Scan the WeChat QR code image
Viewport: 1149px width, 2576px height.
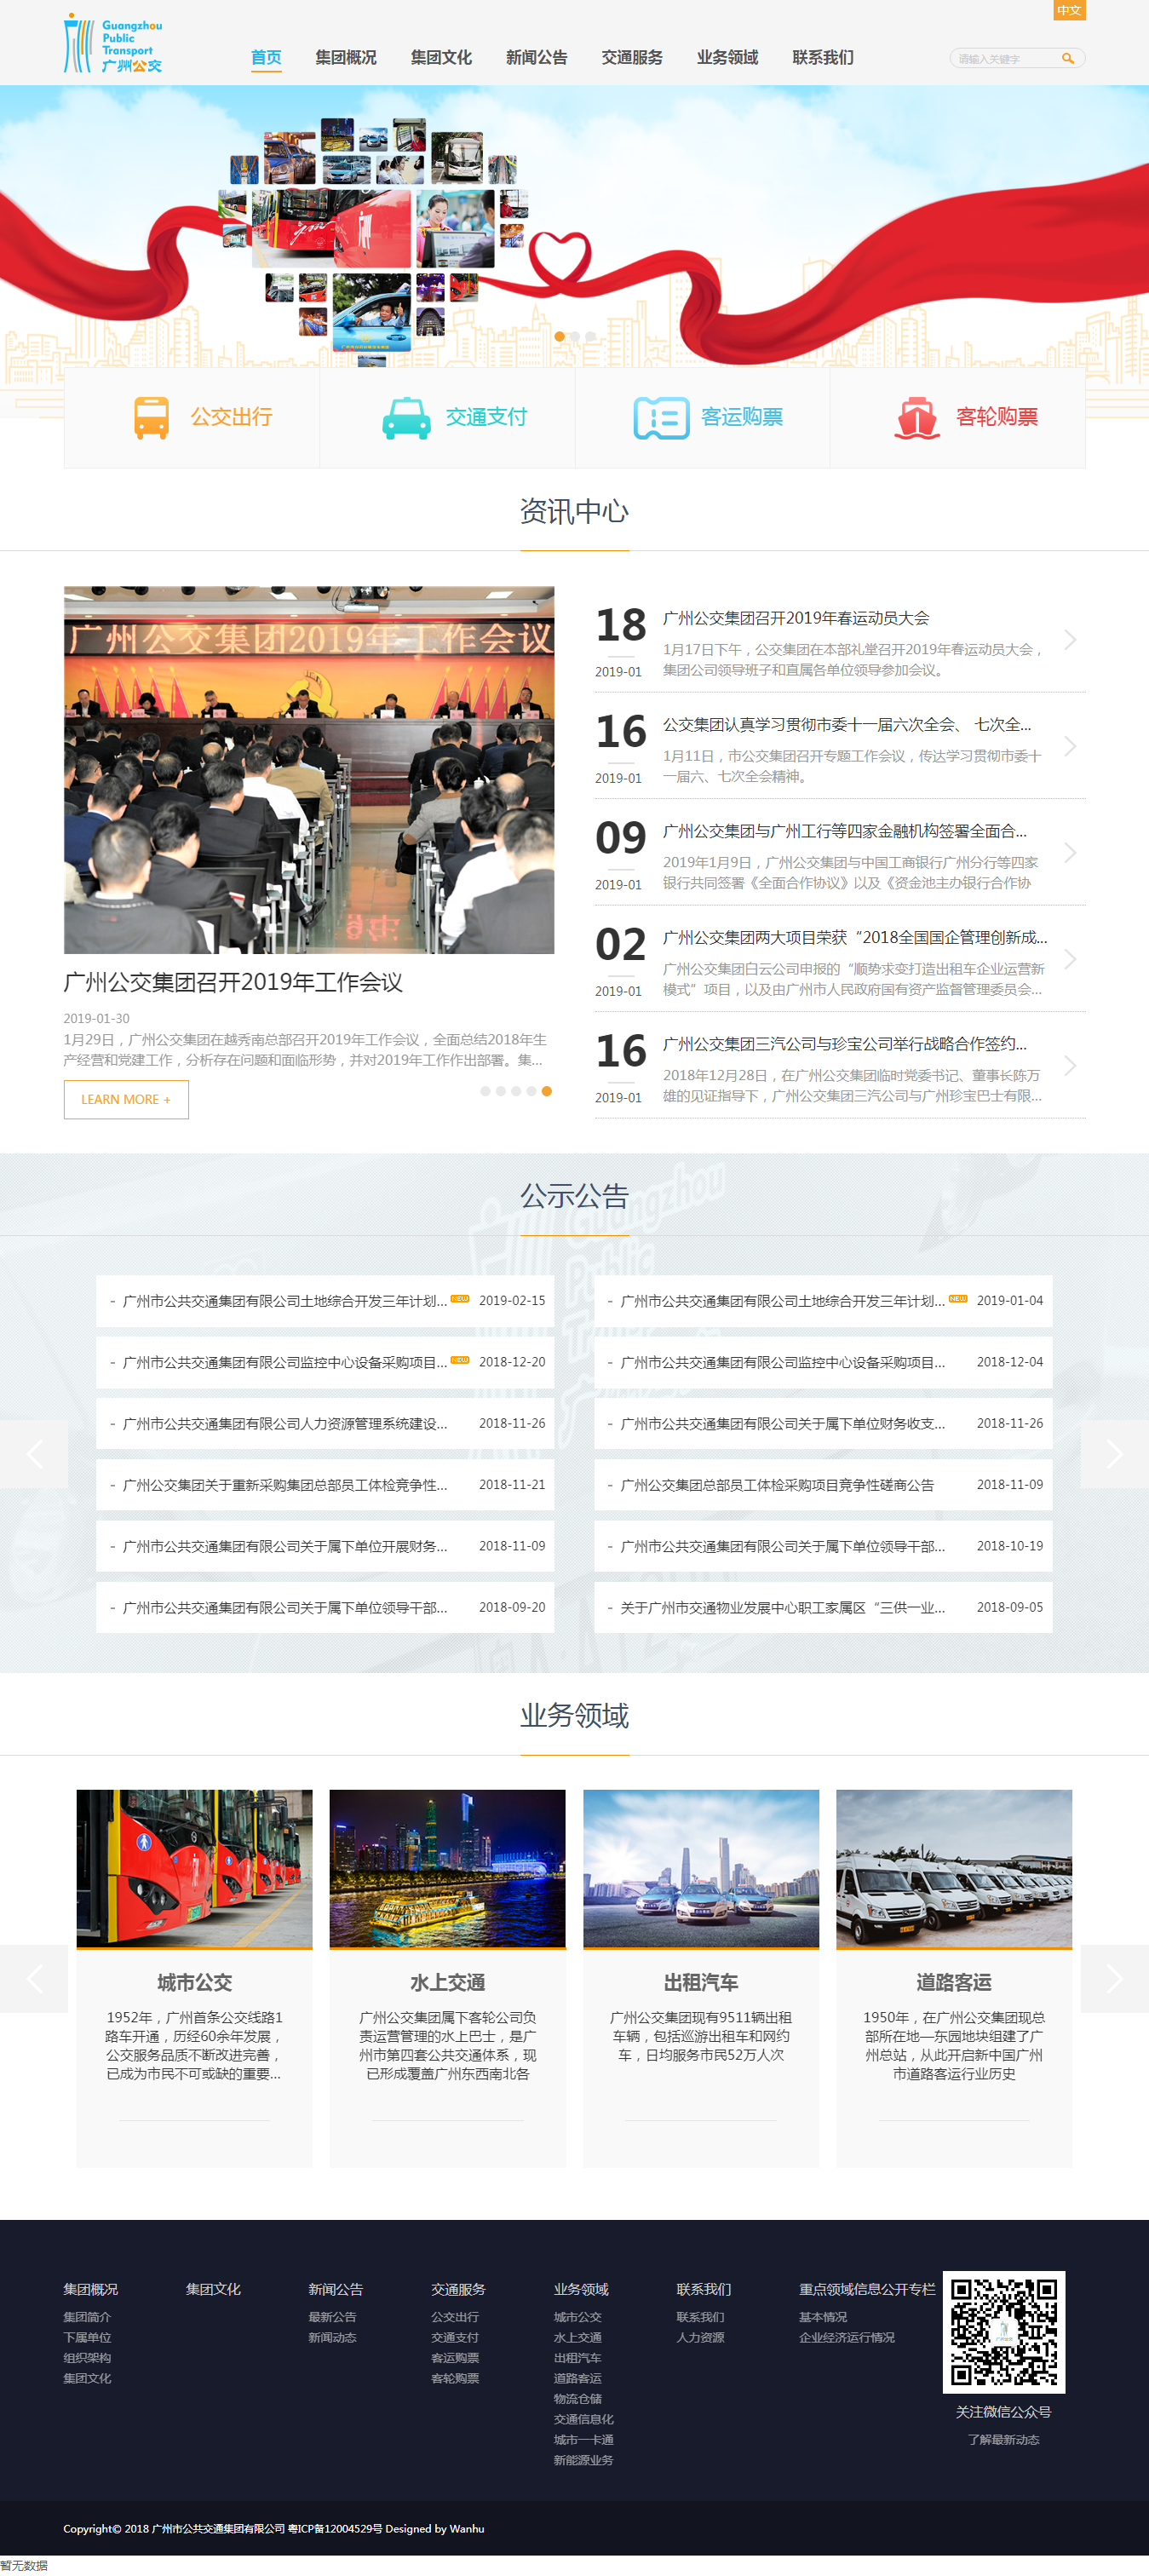point(1003,2331)
